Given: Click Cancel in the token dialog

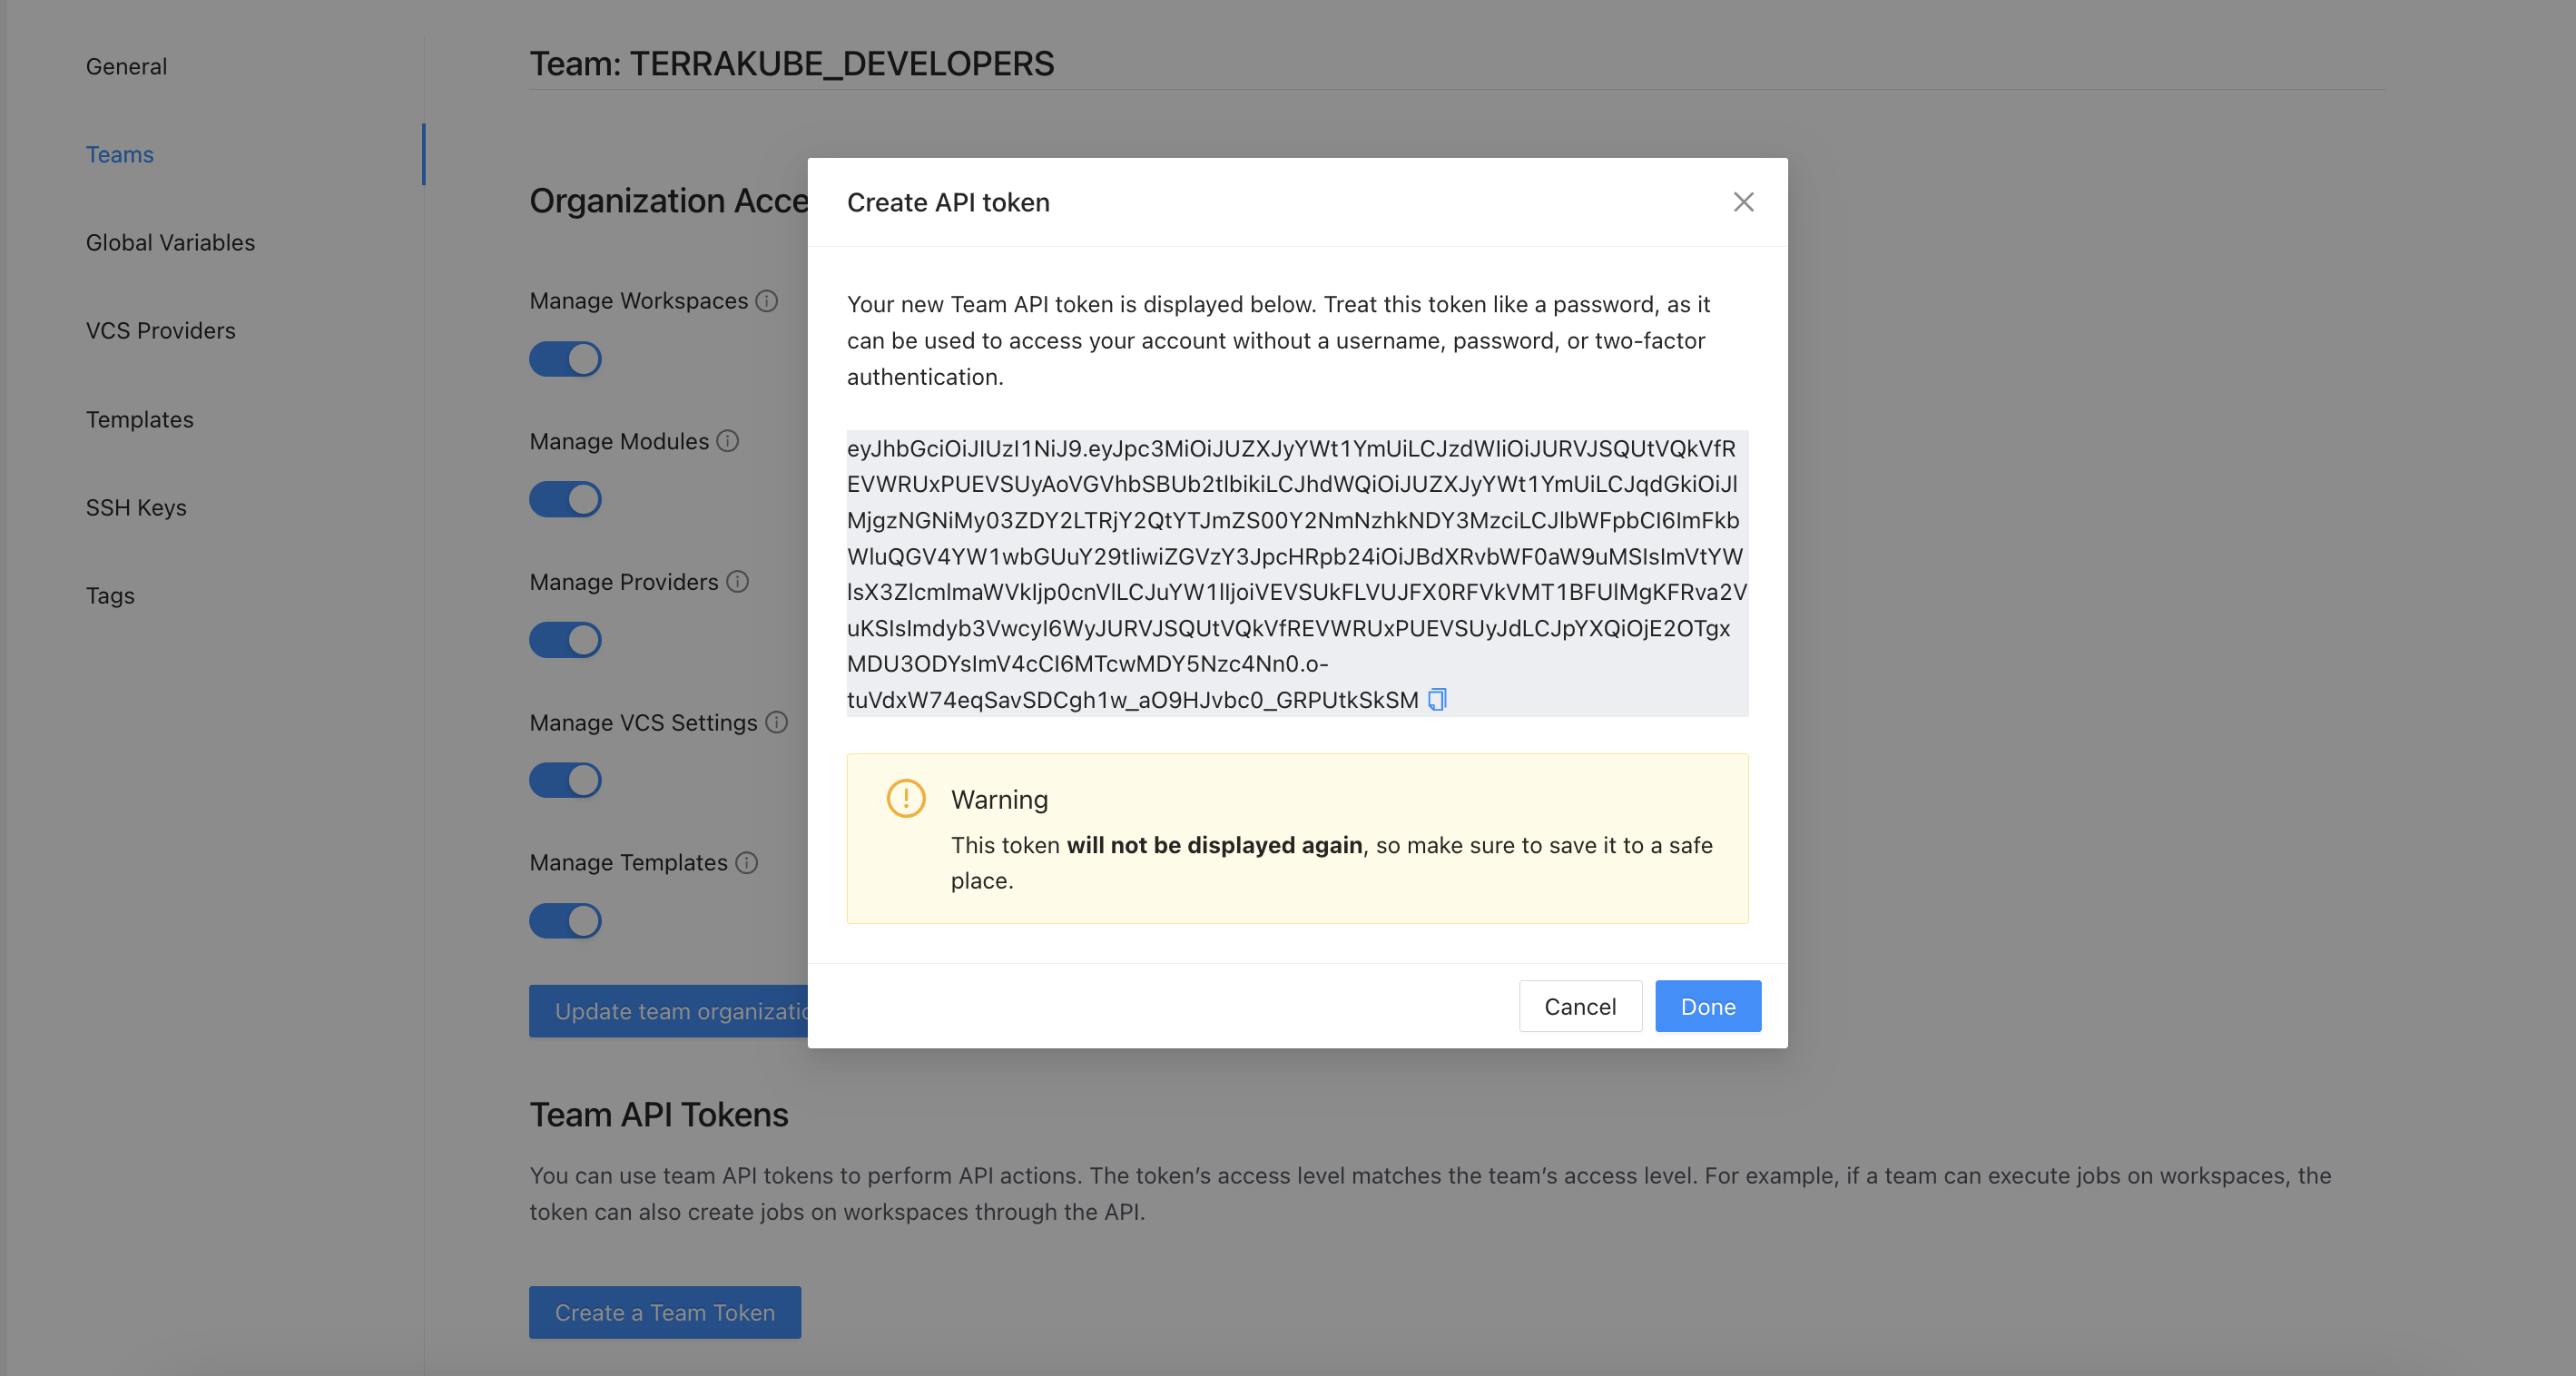Looking at the screenshot, I should click(x=1579, y=1006).
